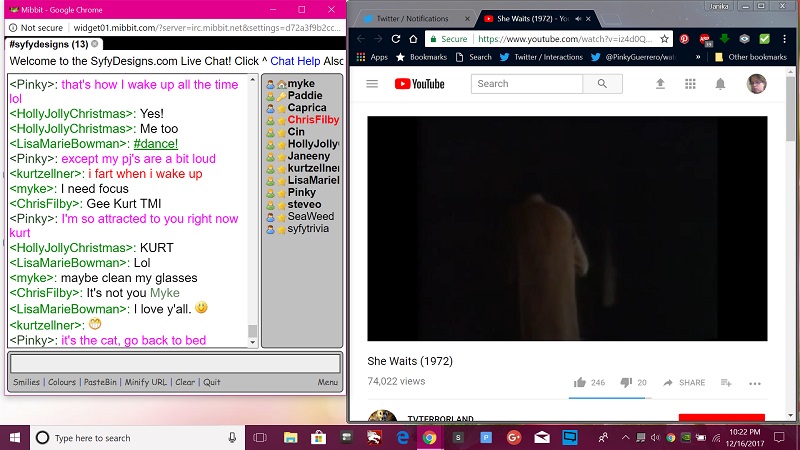Clear the chat window
800x450 pixels.
185,382
